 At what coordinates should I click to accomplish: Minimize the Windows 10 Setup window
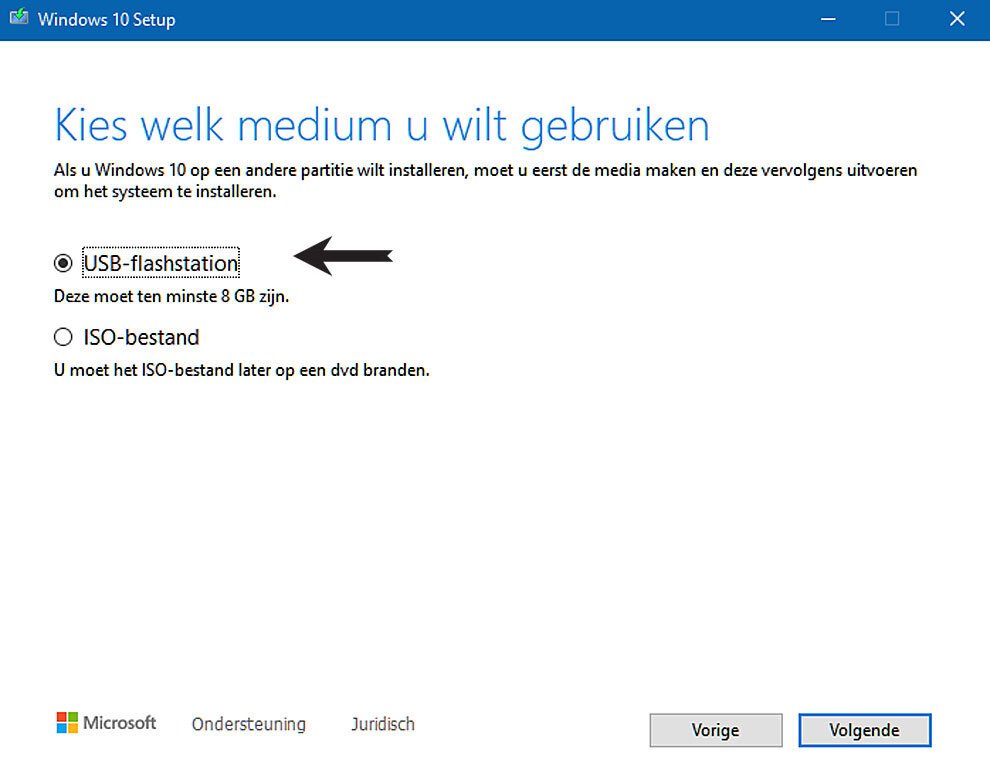(x=828, y=19)
